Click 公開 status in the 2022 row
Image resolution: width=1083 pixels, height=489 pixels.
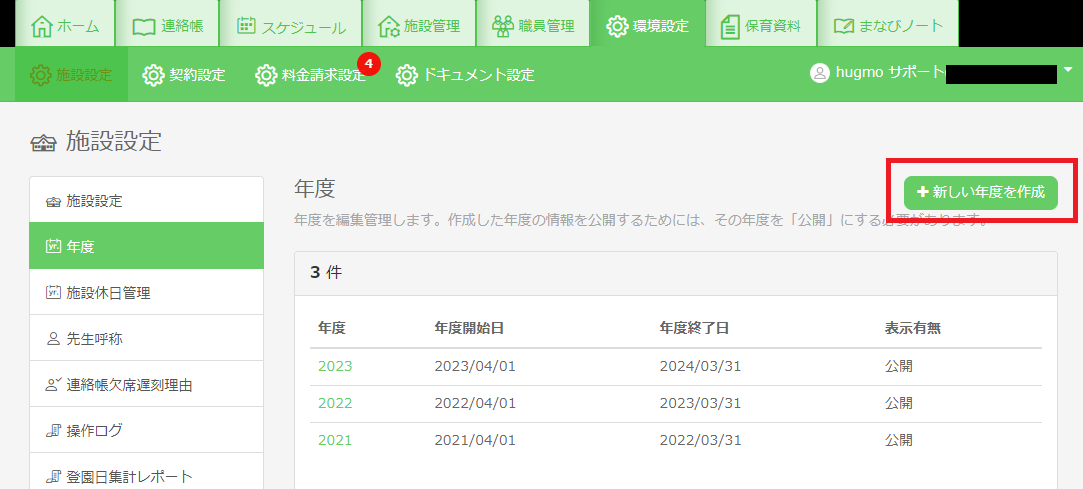[x=899, y=403]
